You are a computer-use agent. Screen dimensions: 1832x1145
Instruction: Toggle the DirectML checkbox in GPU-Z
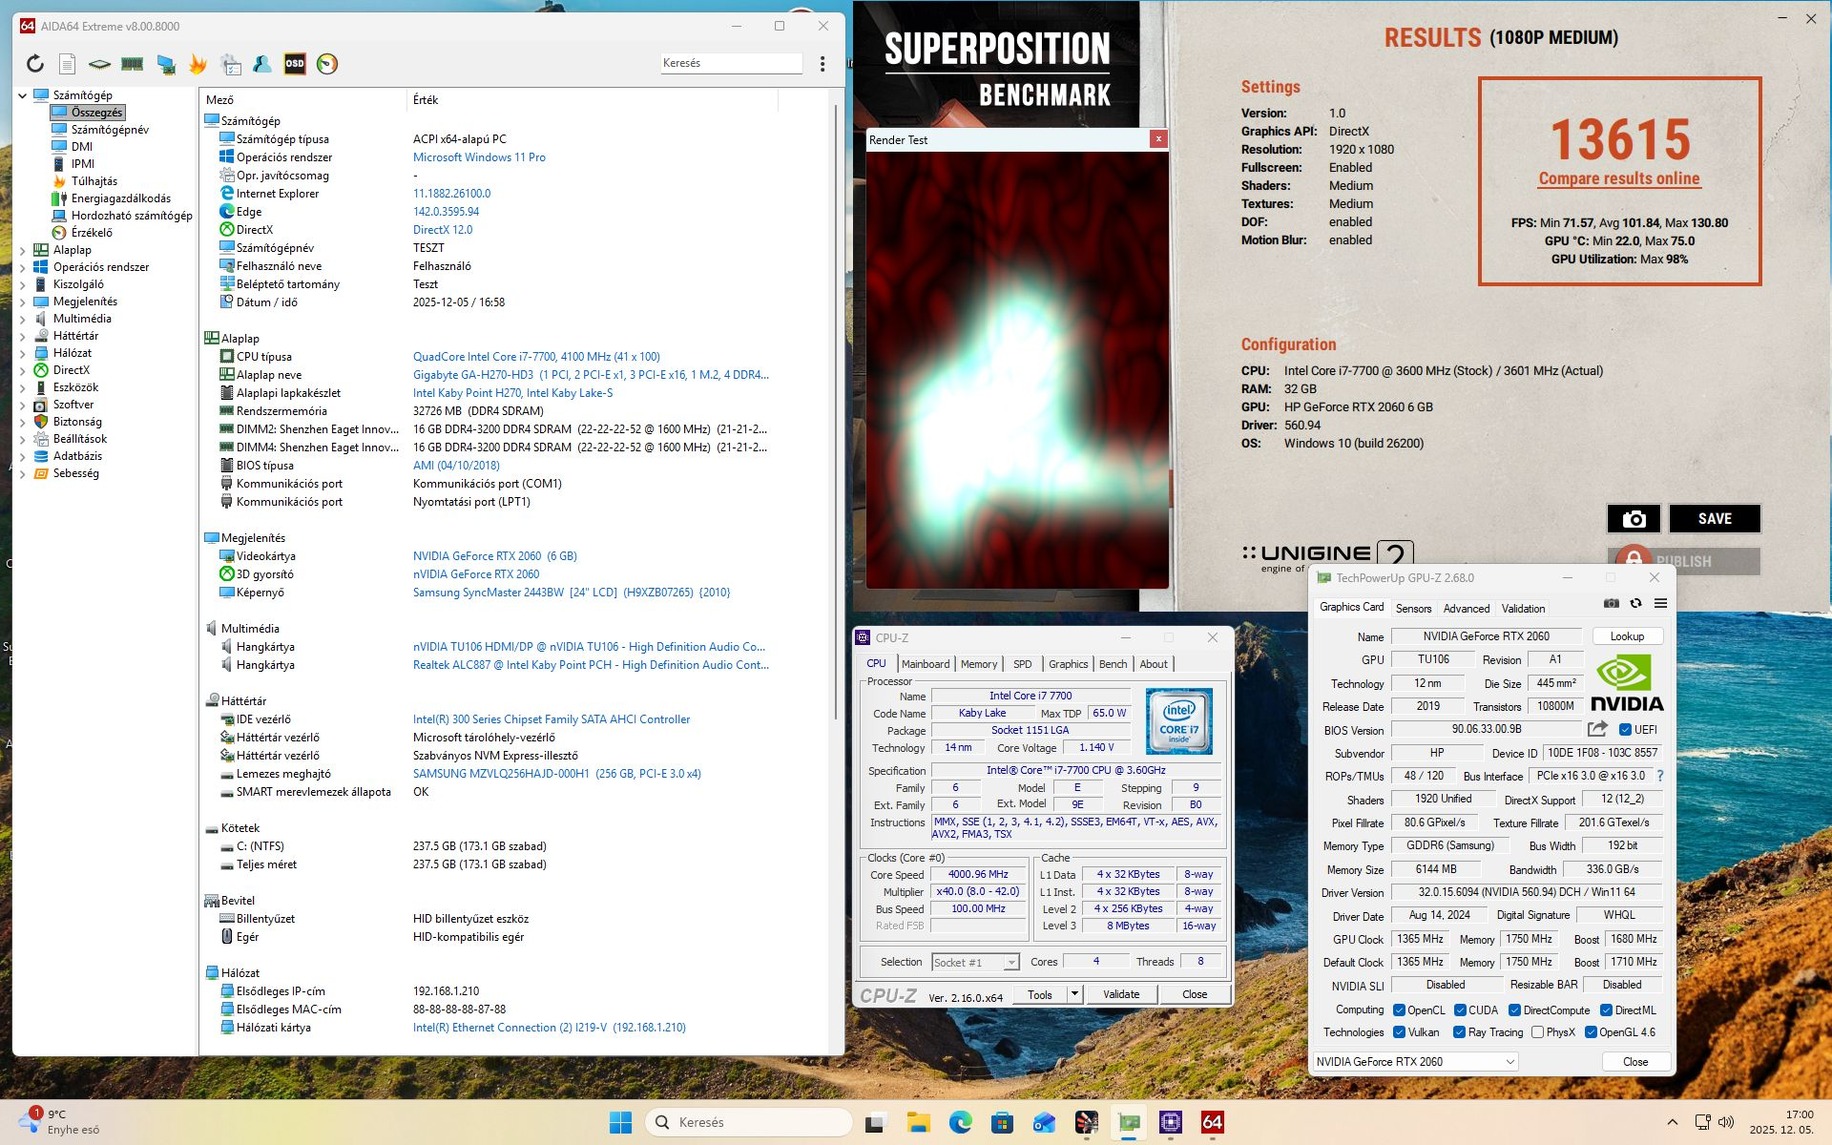pyautogui.click(x=1606, y=1010)
